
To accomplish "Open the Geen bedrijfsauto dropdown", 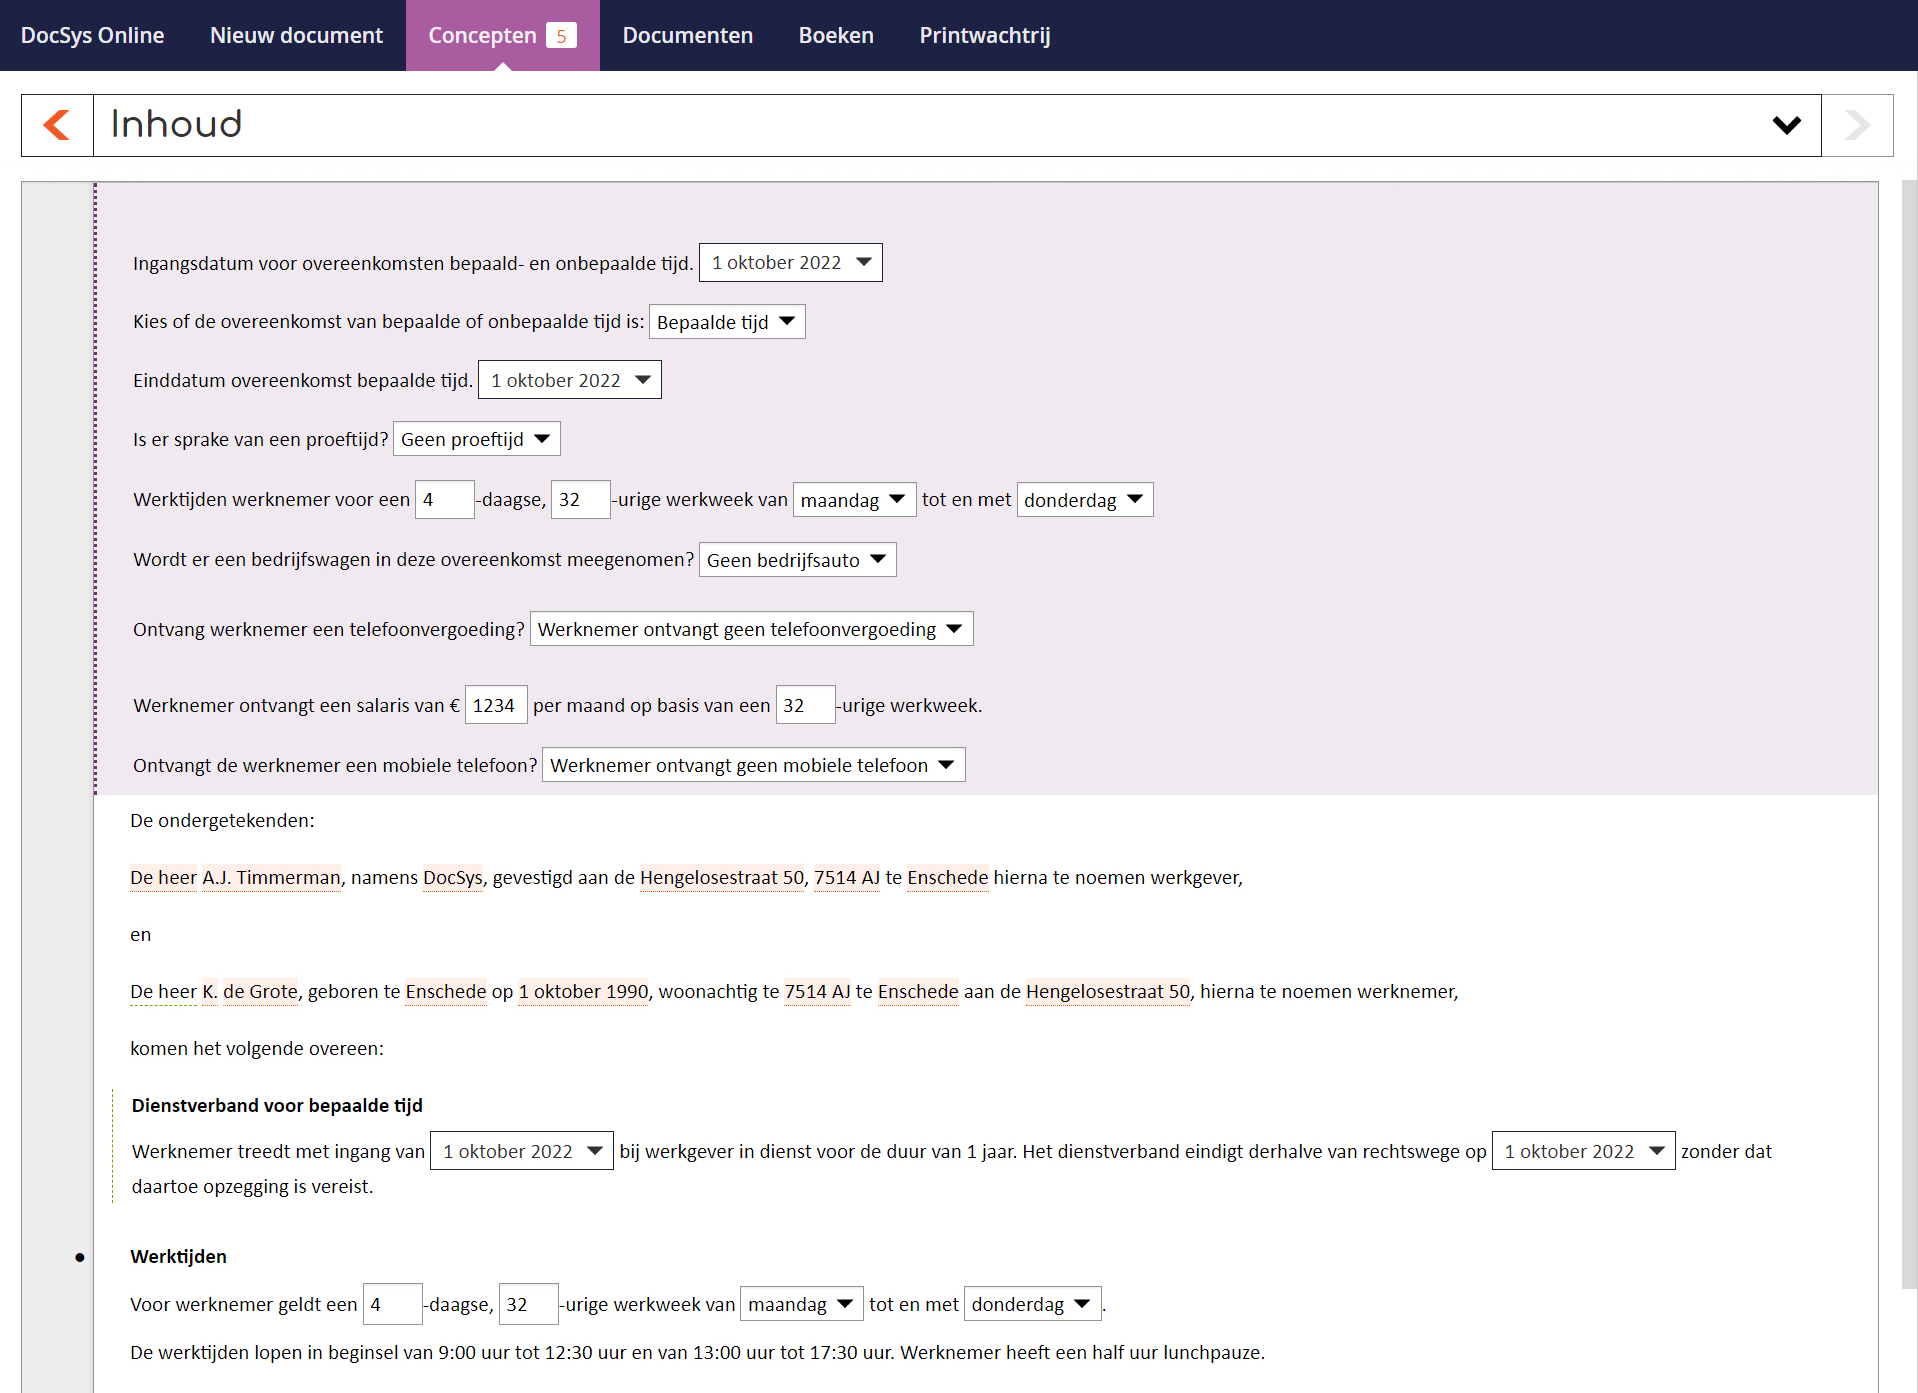I will coord(796,560).
